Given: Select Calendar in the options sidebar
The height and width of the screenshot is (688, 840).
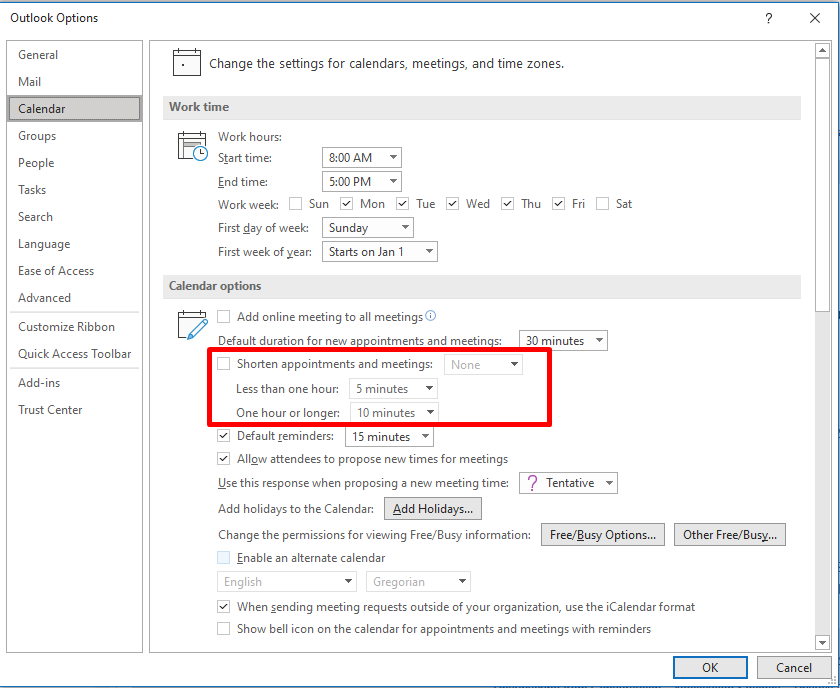Looking at the screenshot, I should [74, 109].
